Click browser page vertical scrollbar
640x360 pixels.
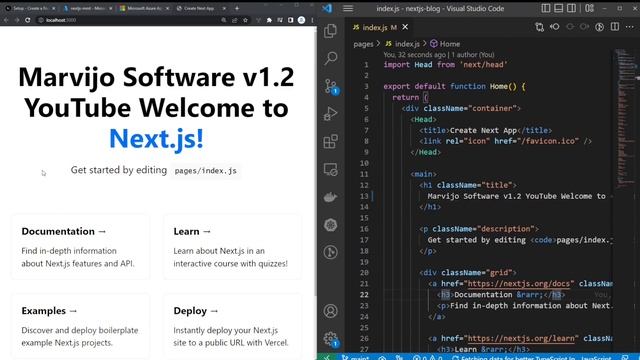point(315,163)
